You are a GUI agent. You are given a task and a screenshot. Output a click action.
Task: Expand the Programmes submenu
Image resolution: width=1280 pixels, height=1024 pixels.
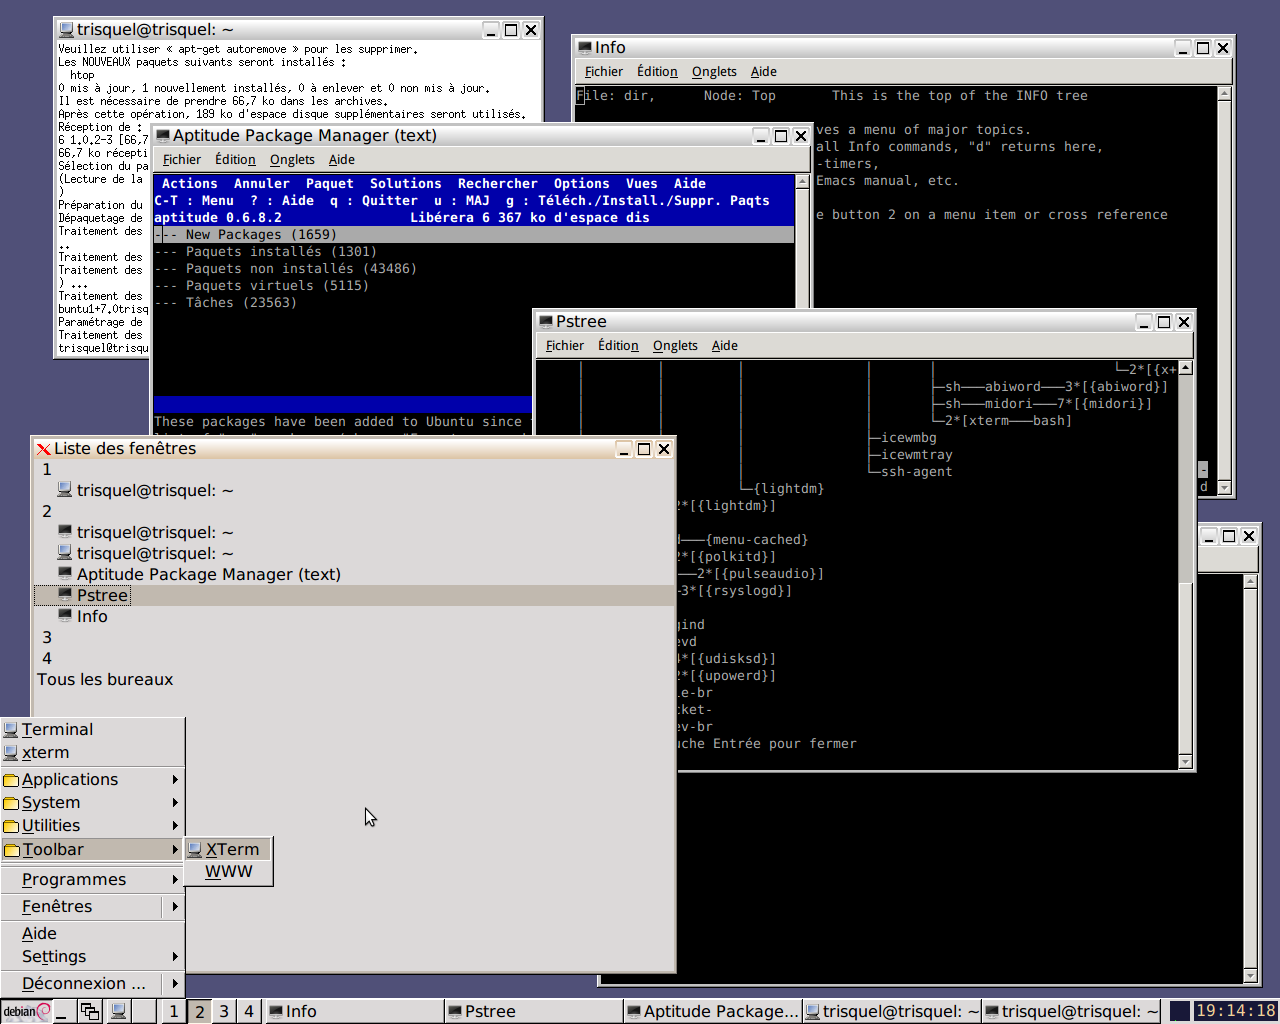93,879
